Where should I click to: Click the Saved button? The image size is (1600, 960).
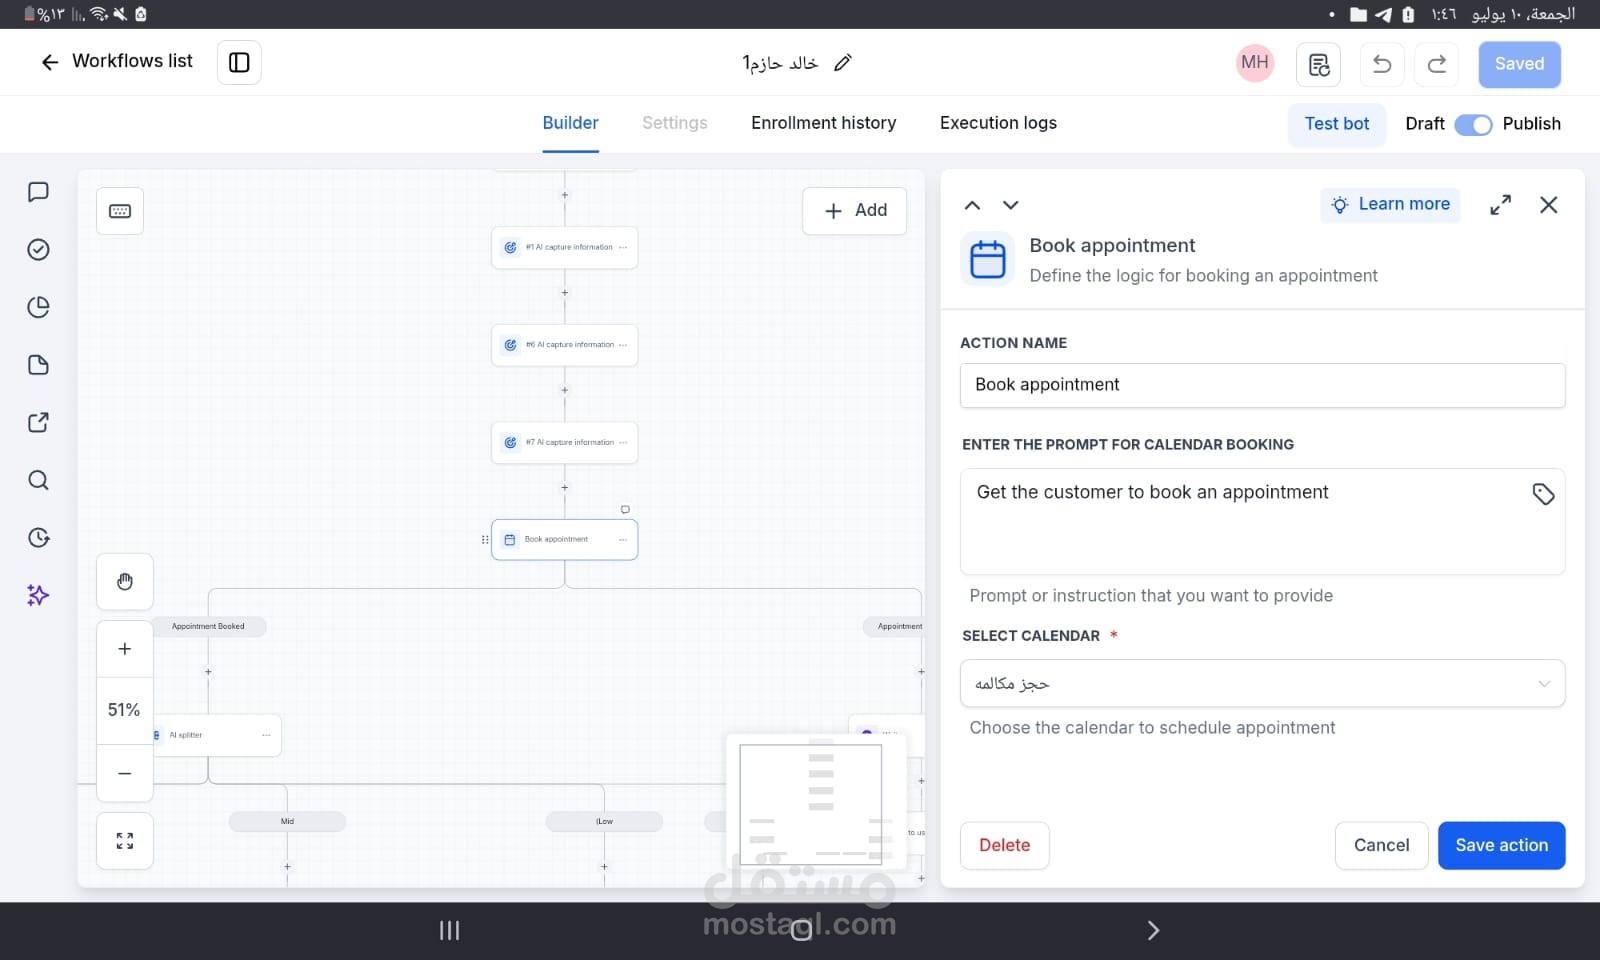1519,64
